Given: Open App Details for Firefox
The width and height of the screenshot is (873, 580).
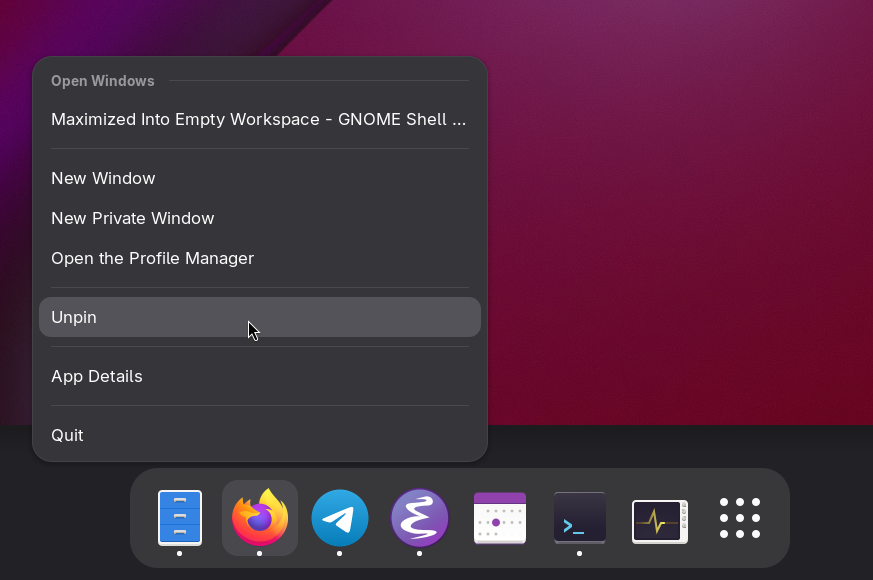Looking at the screenshot, I should 97,376.
